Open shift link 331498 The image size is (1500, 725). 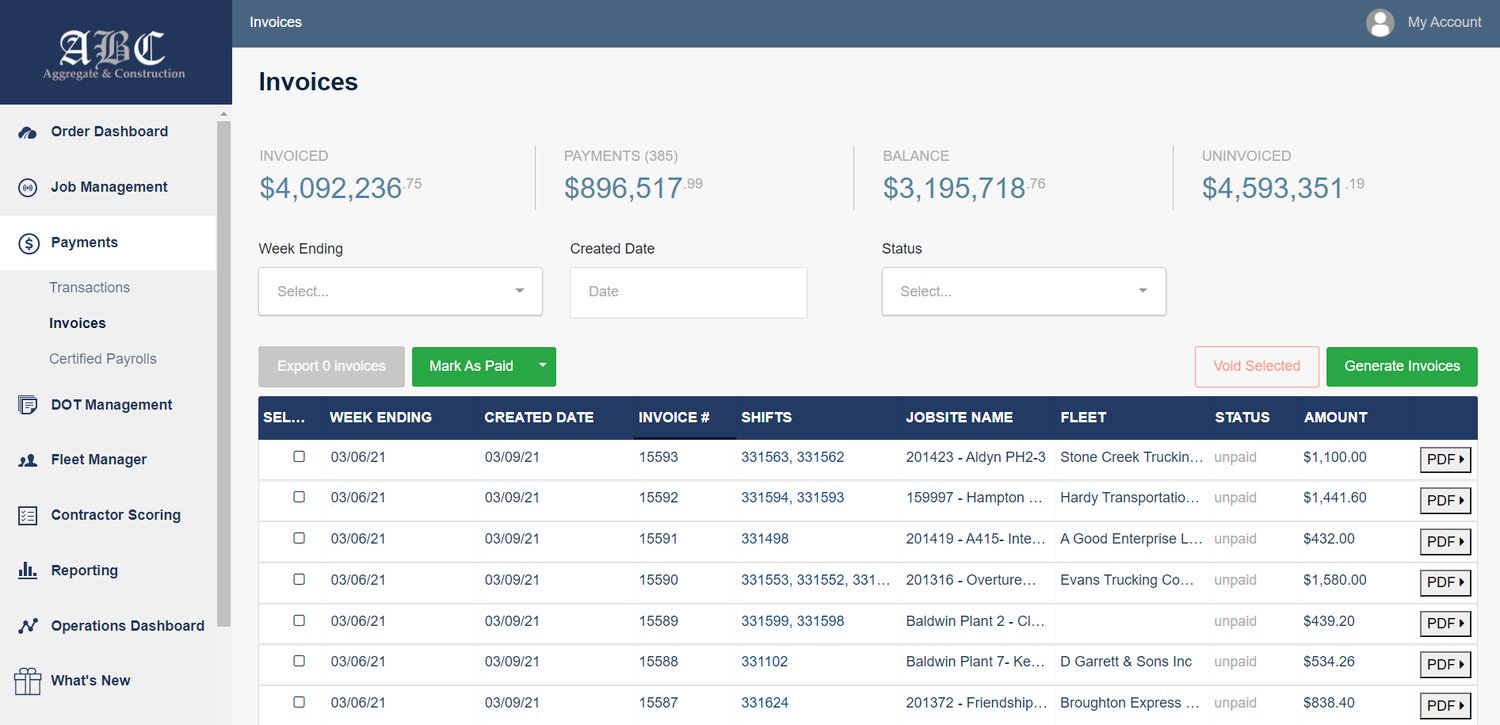765,538
